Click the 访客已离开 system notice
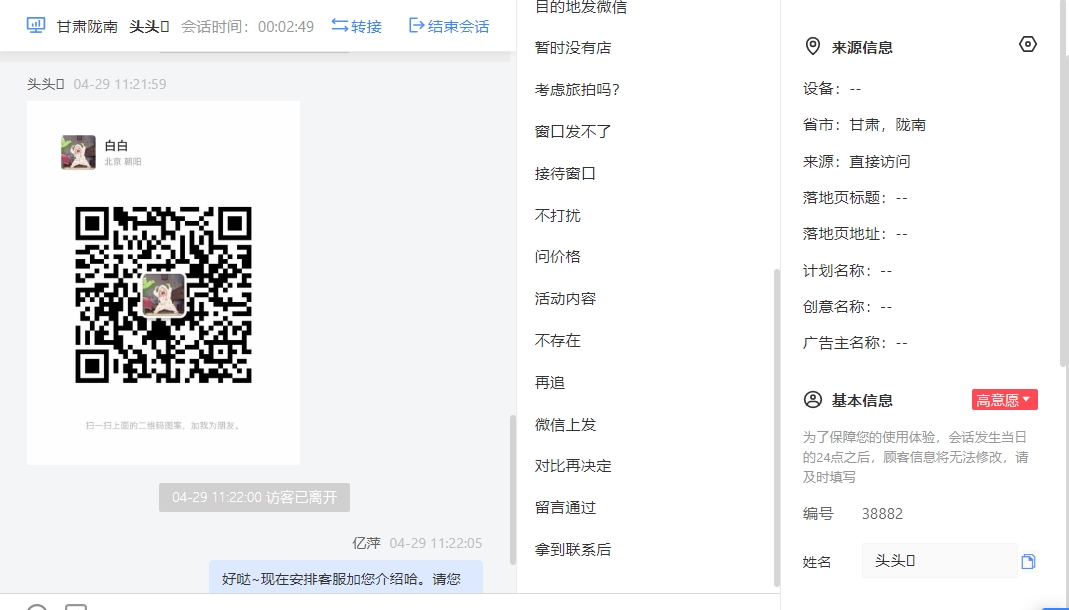1069x610 pixels. point(254,498)
